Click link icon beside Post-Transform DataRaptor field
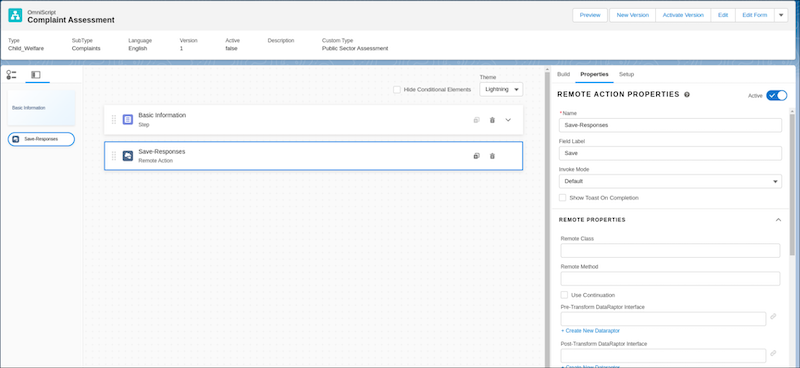800x368 pixels. point(773,353)
